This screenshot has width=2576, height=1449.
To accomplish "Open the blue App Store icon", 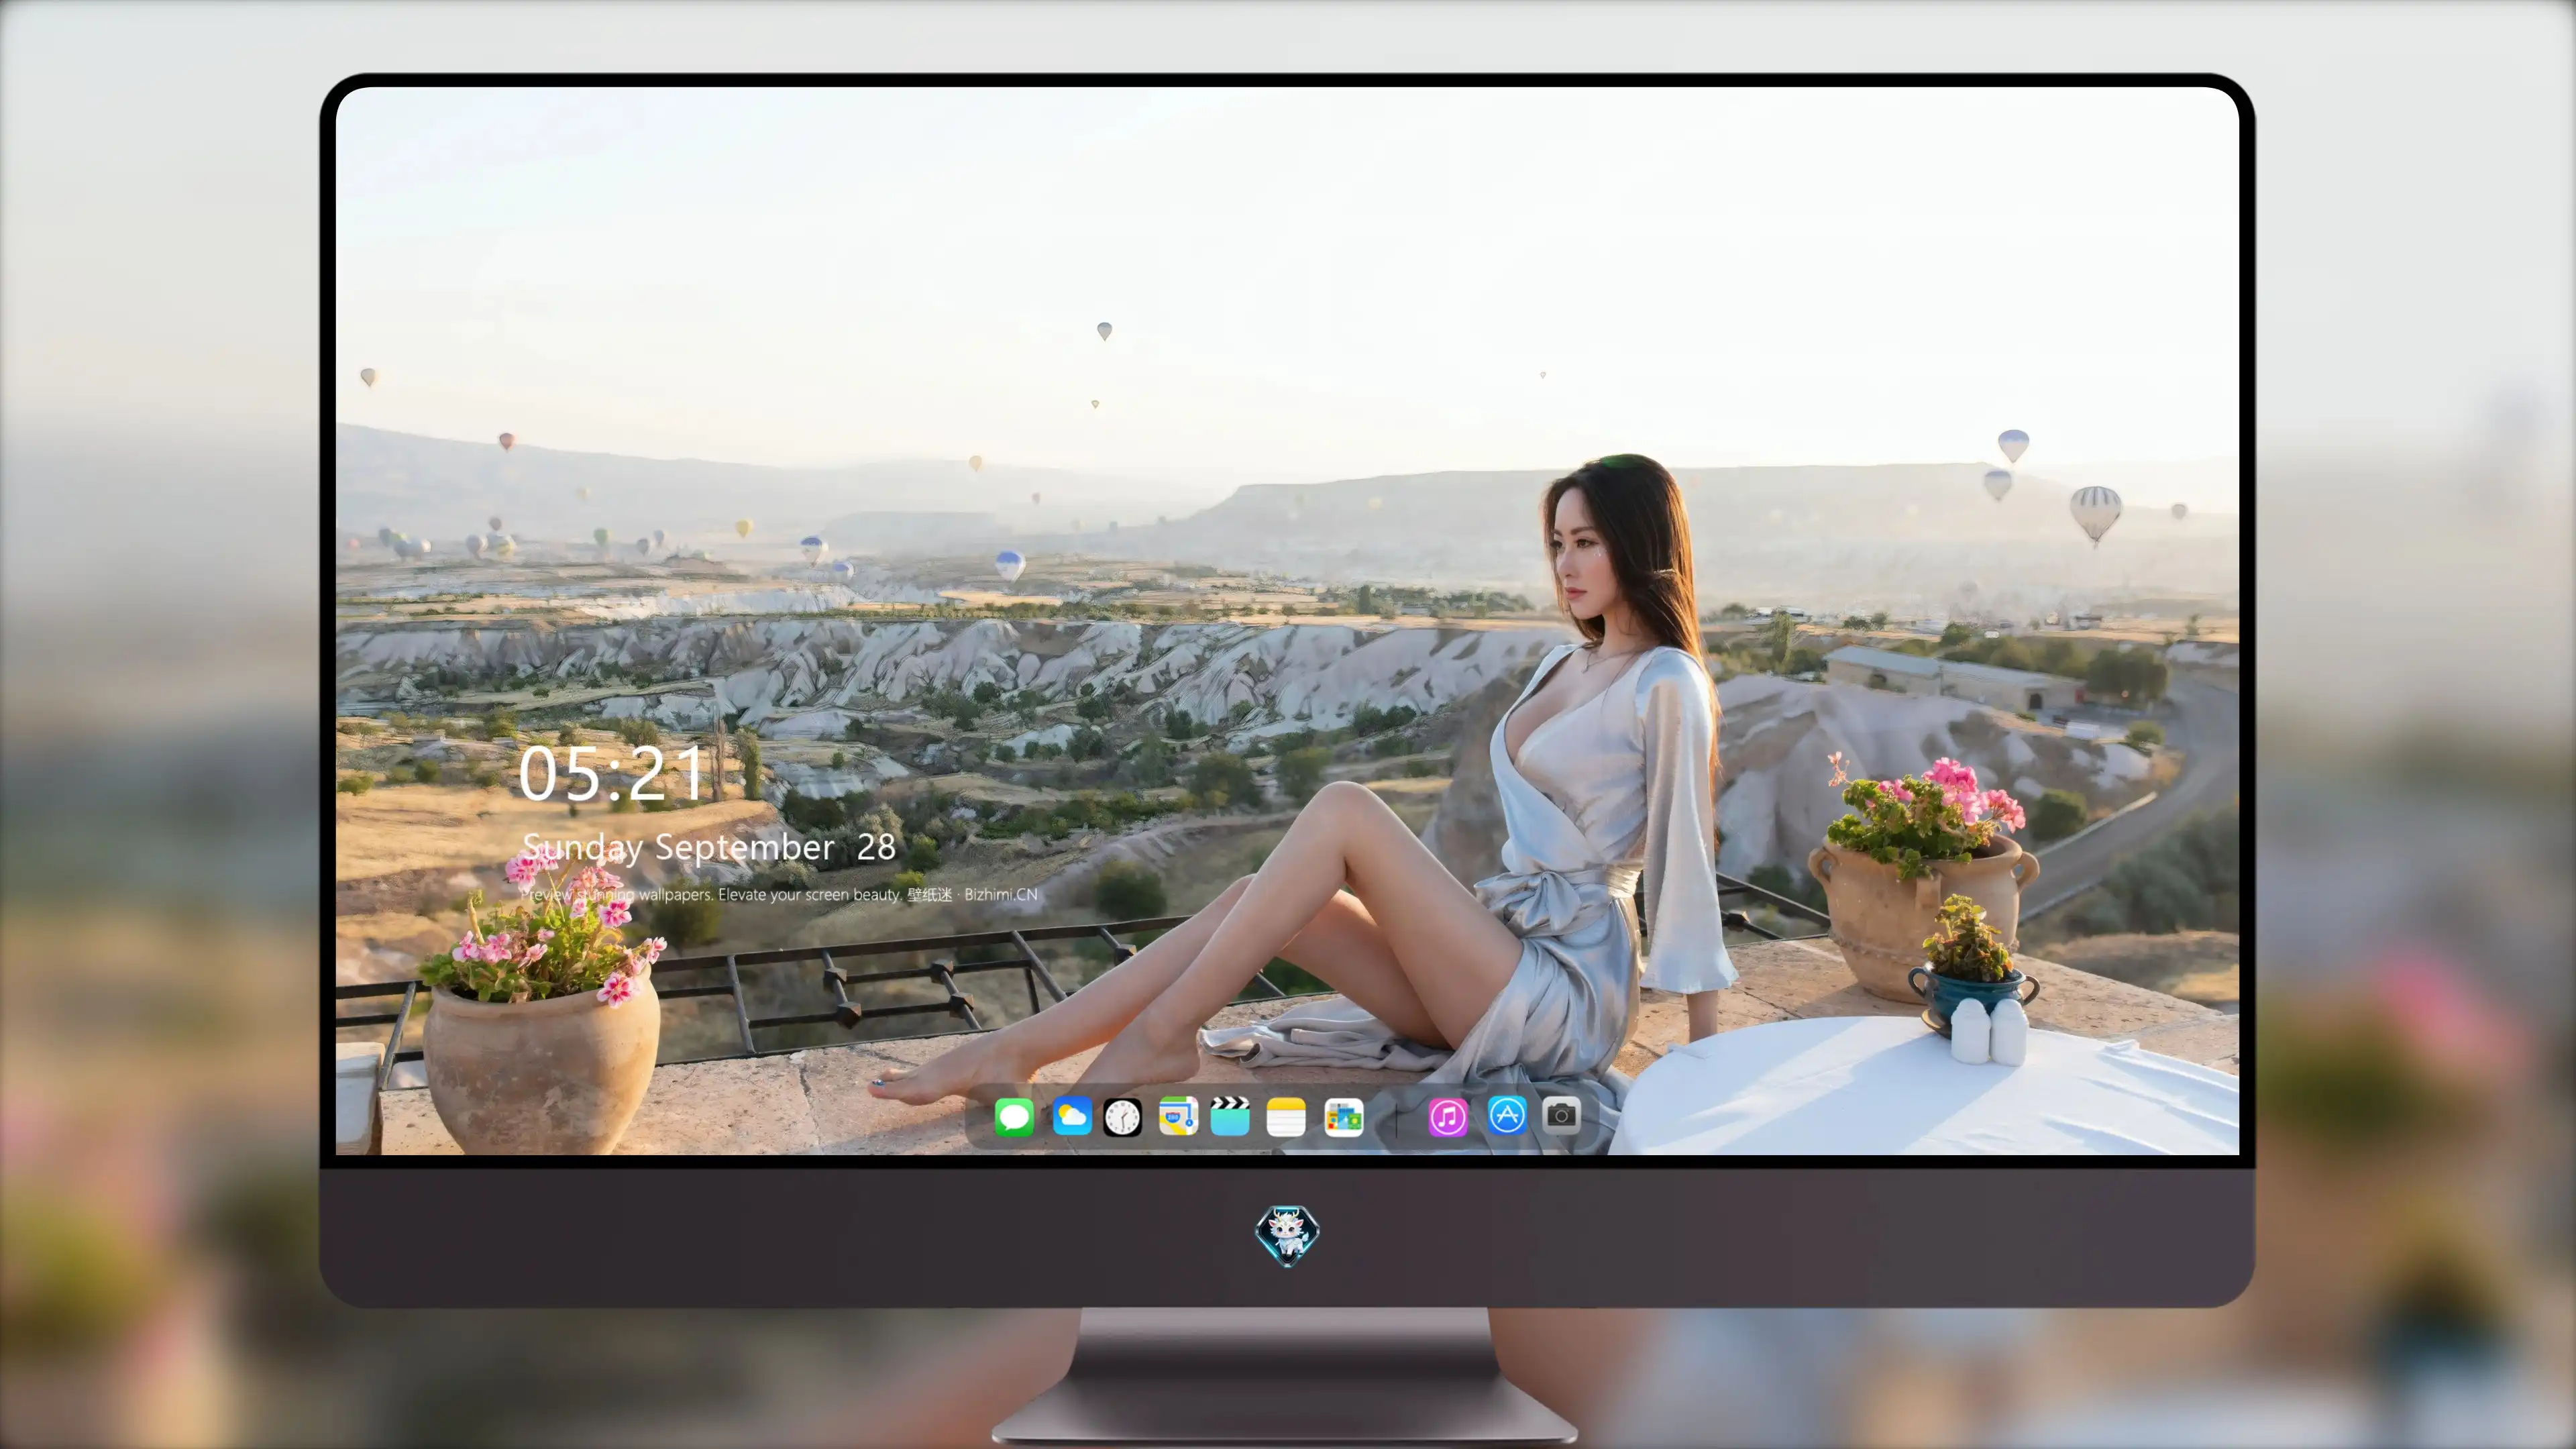I will click(1507, 1115).
